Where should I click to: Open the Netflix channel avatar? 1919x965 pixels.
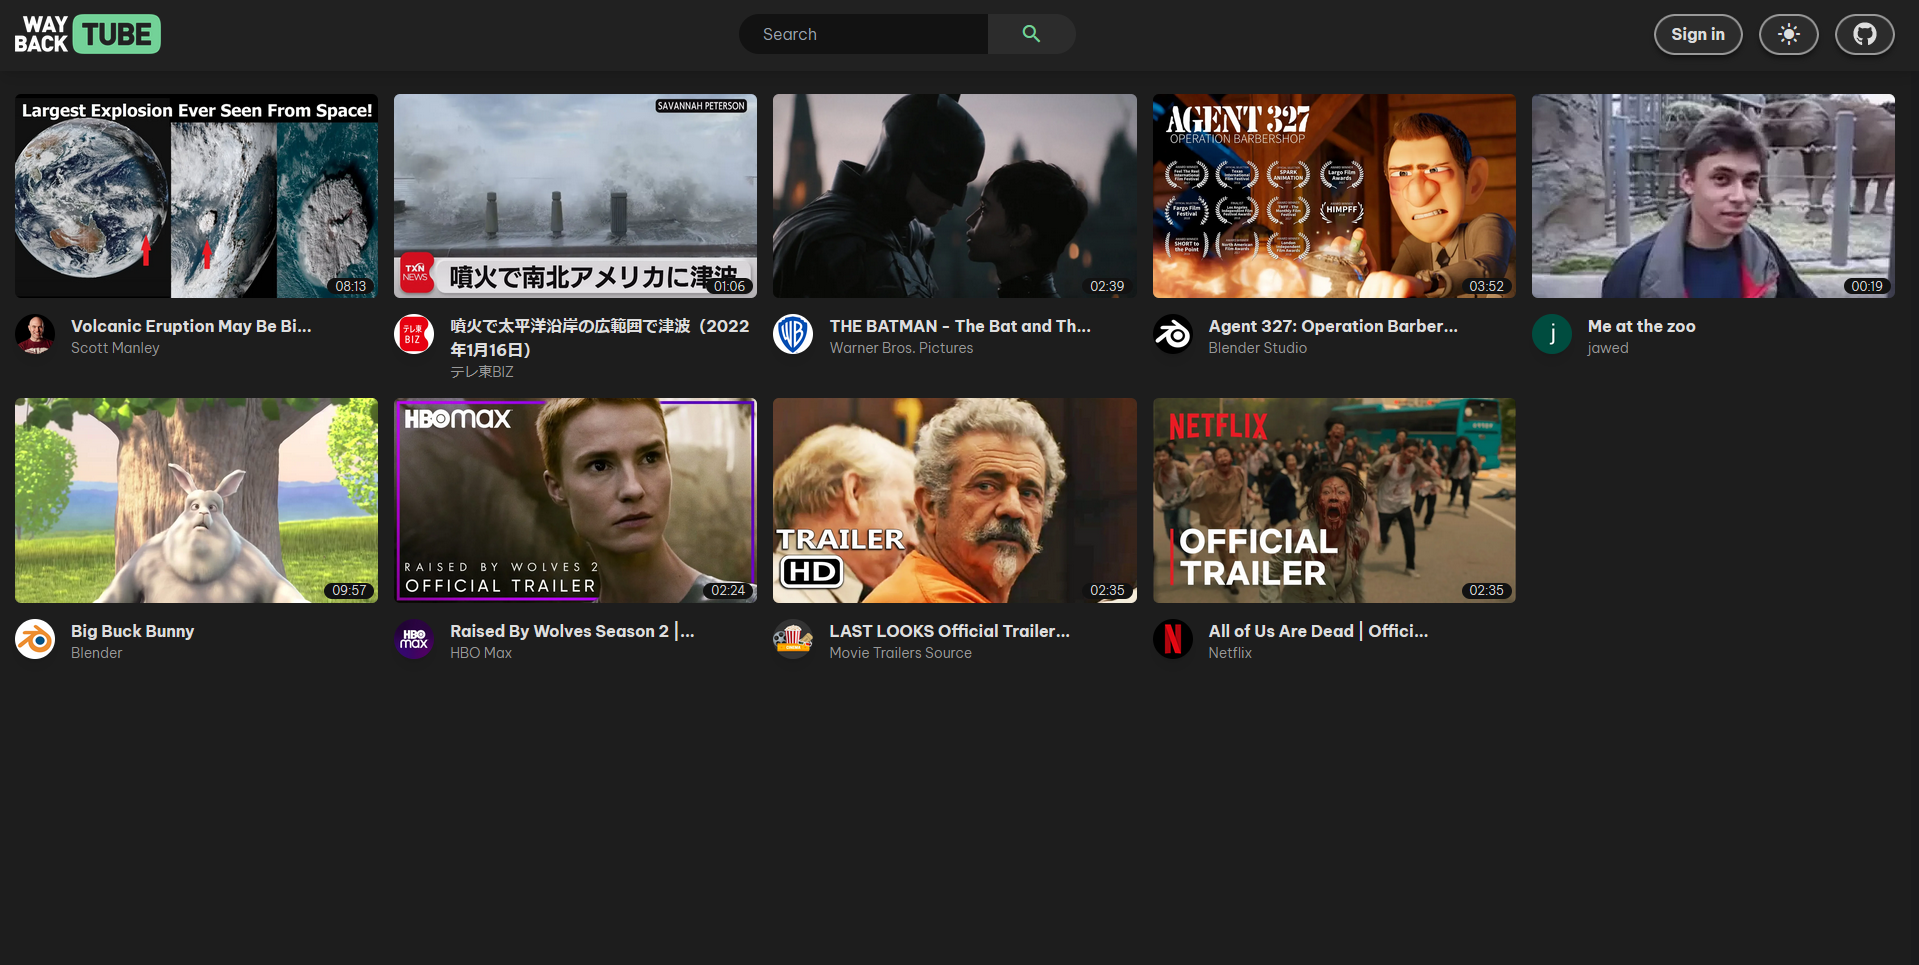click(1172, 639)
